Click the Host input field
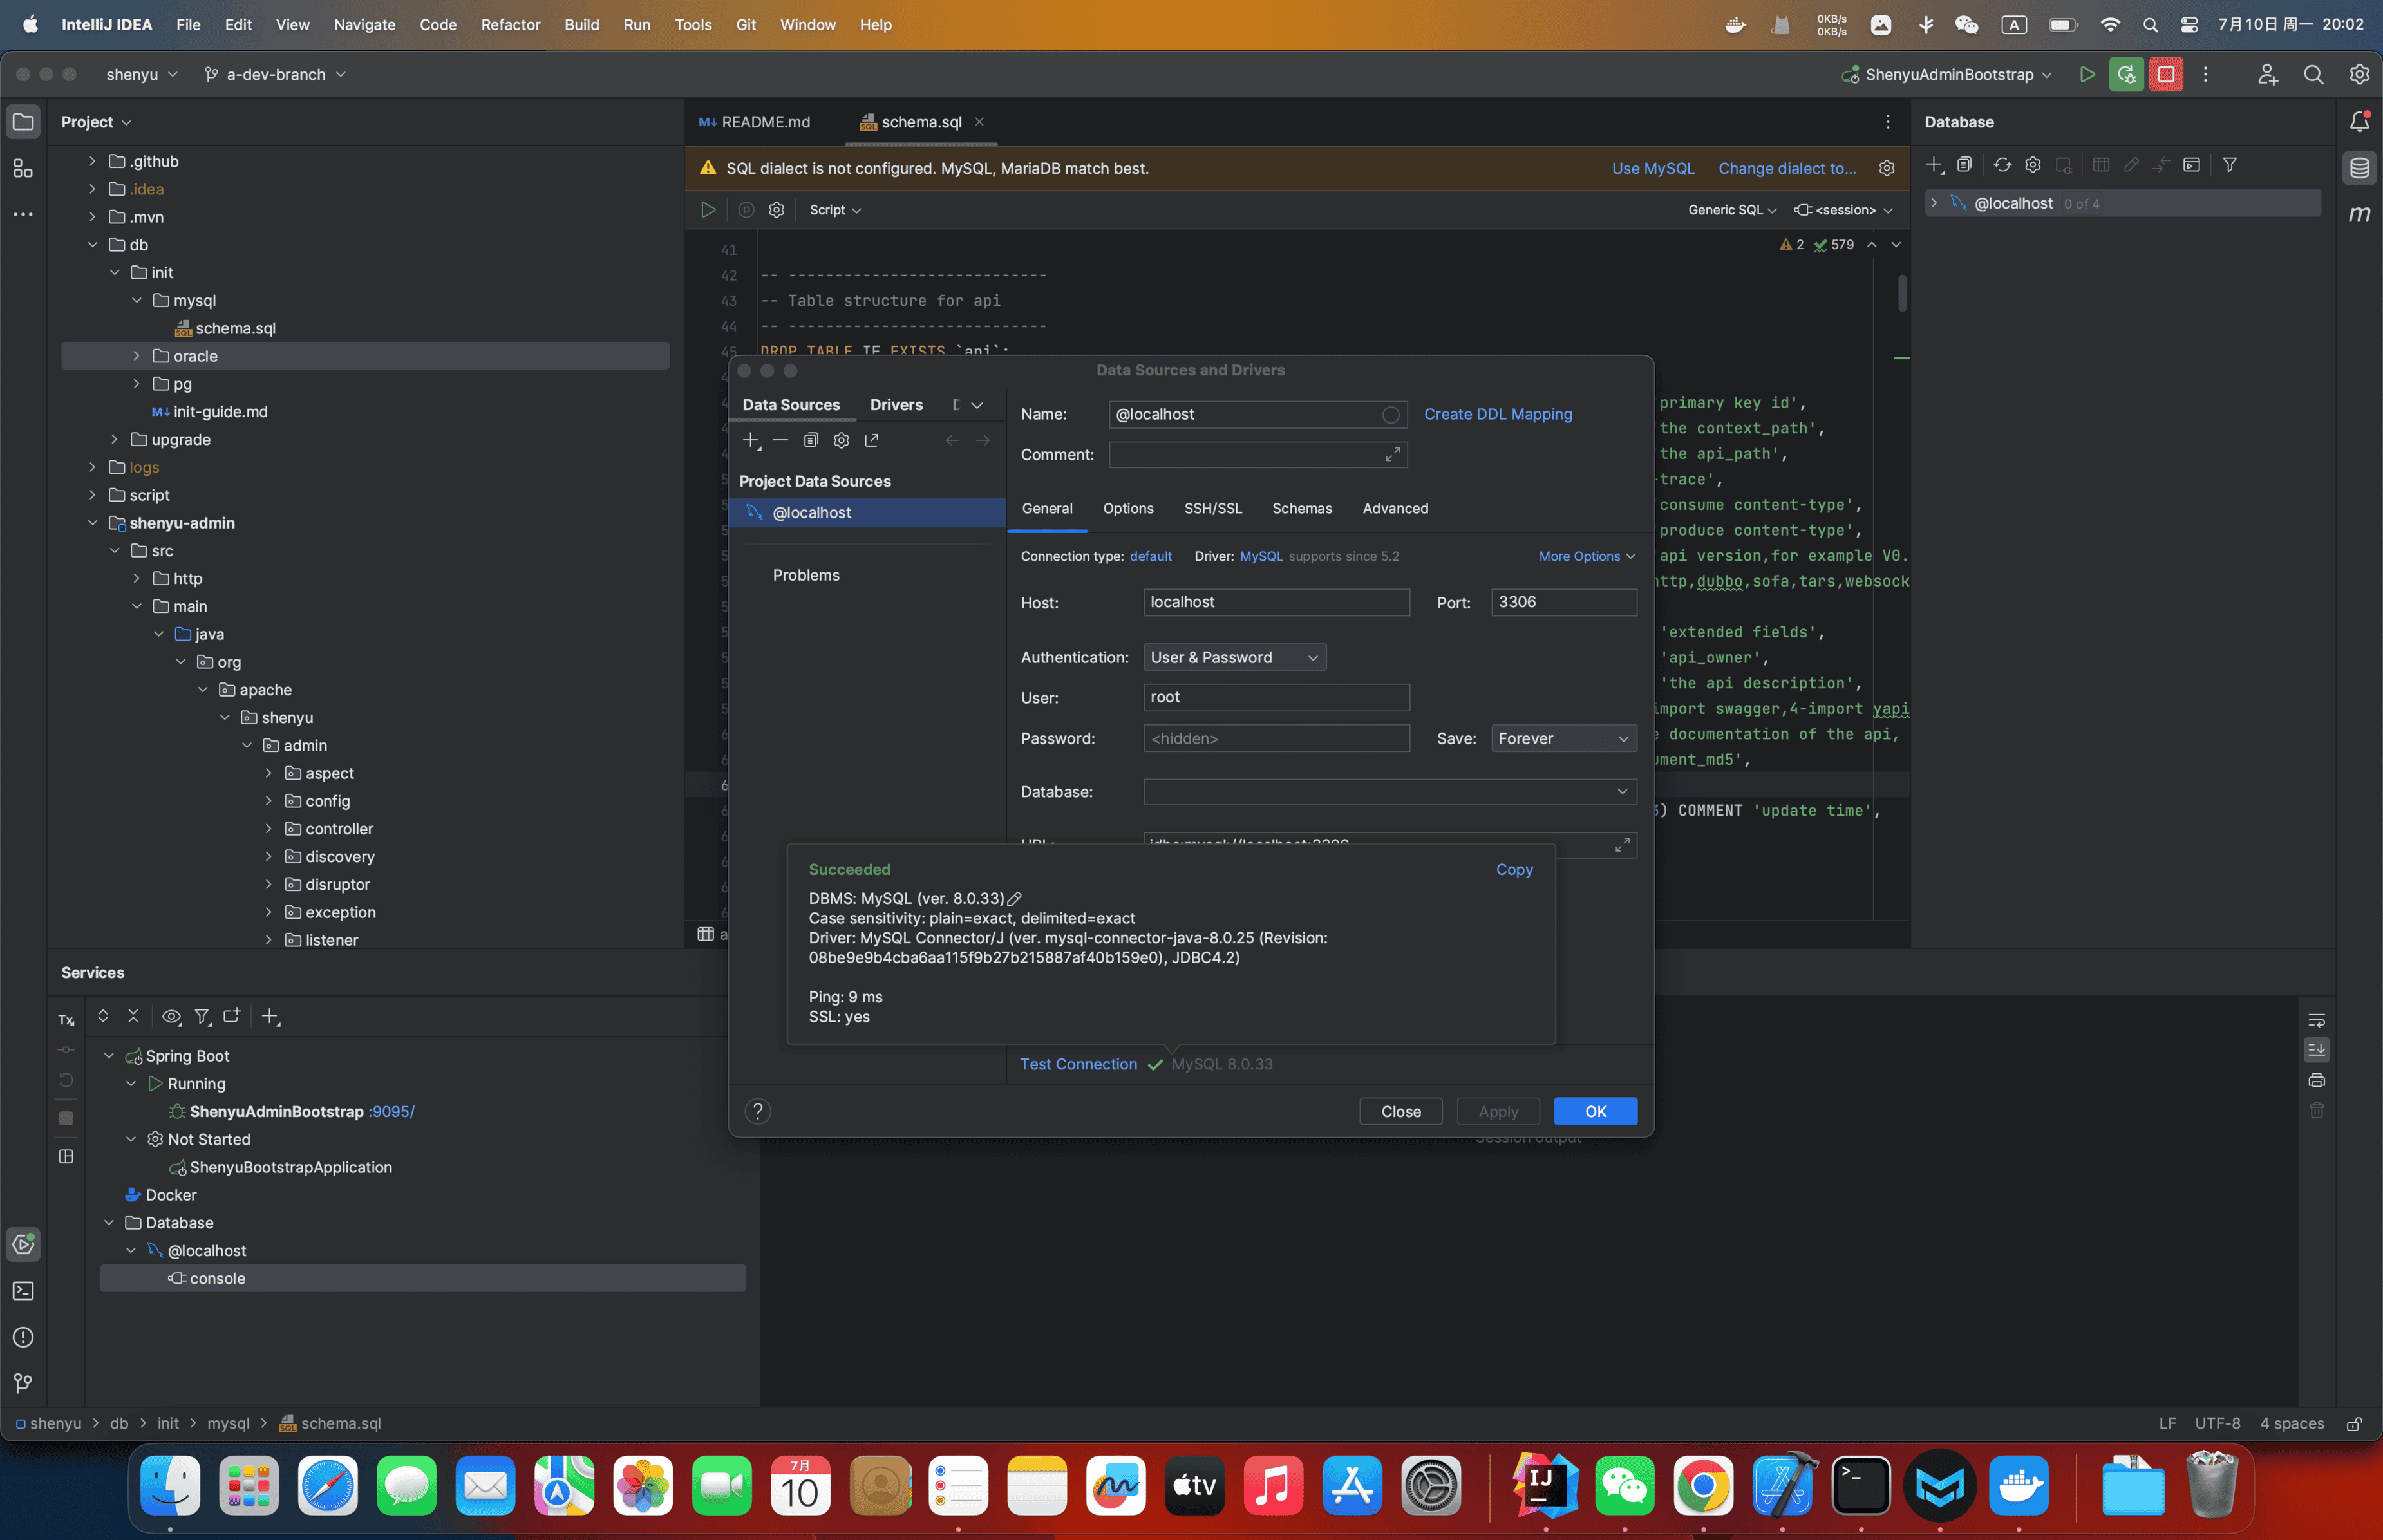Viewport: 2383px width, 1540px height. coord(1275,602)
